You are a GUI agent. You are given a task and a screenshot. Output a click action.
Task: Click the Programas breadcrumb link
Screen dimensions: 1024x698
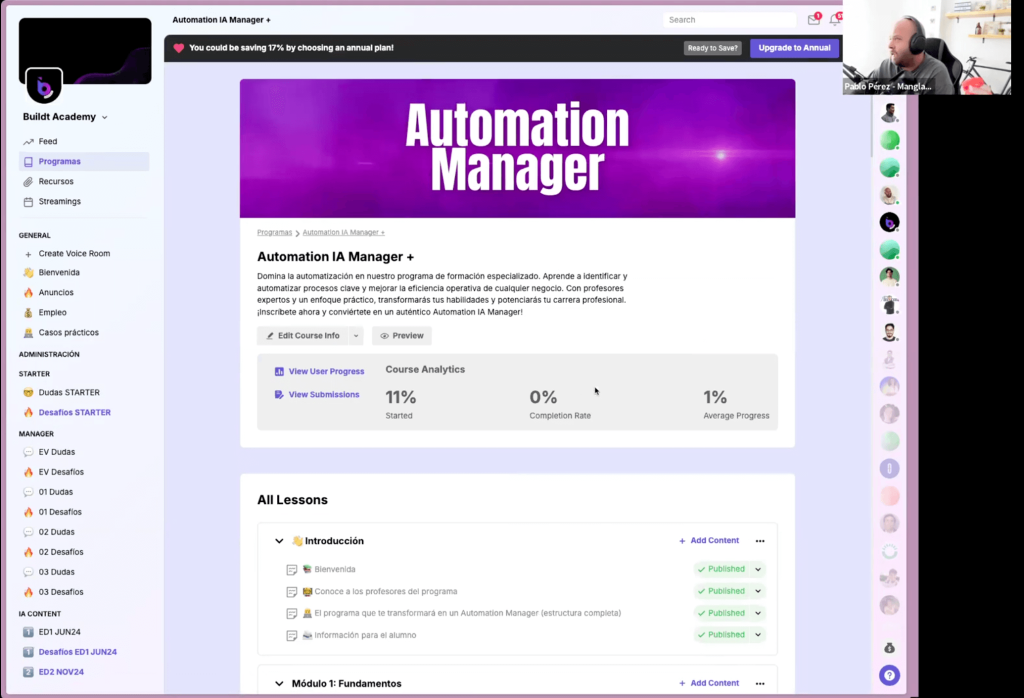[274, 231]
